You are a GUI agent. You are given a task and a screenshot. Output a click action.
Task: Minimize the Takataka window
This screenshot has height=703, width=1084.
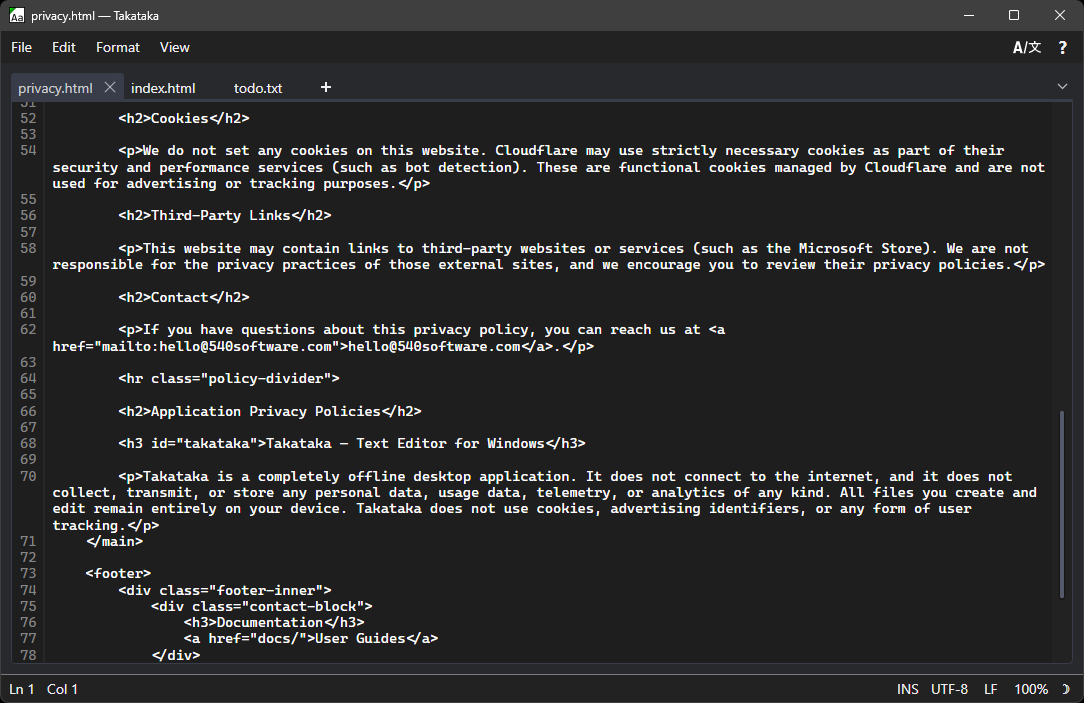click(x=969, y=15)
